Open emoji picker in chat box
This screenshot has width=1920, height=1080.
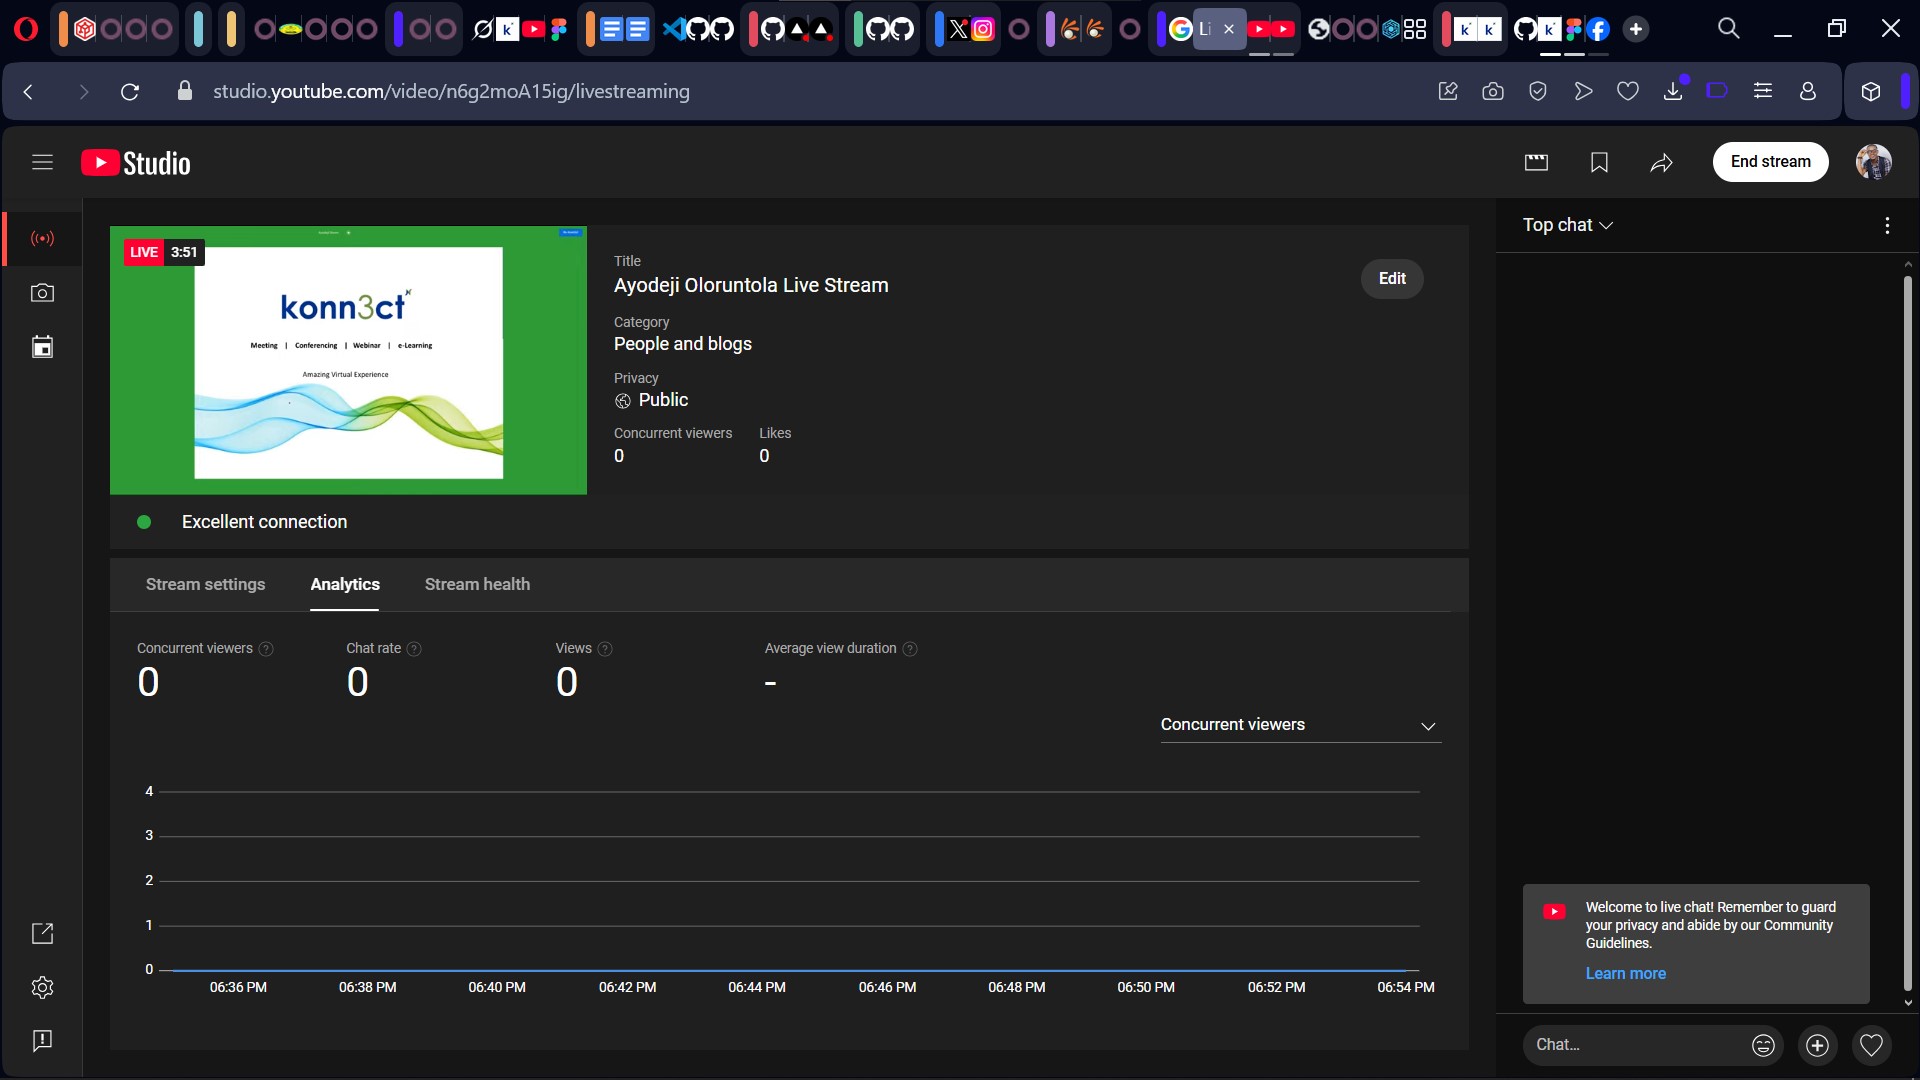1763,1045
